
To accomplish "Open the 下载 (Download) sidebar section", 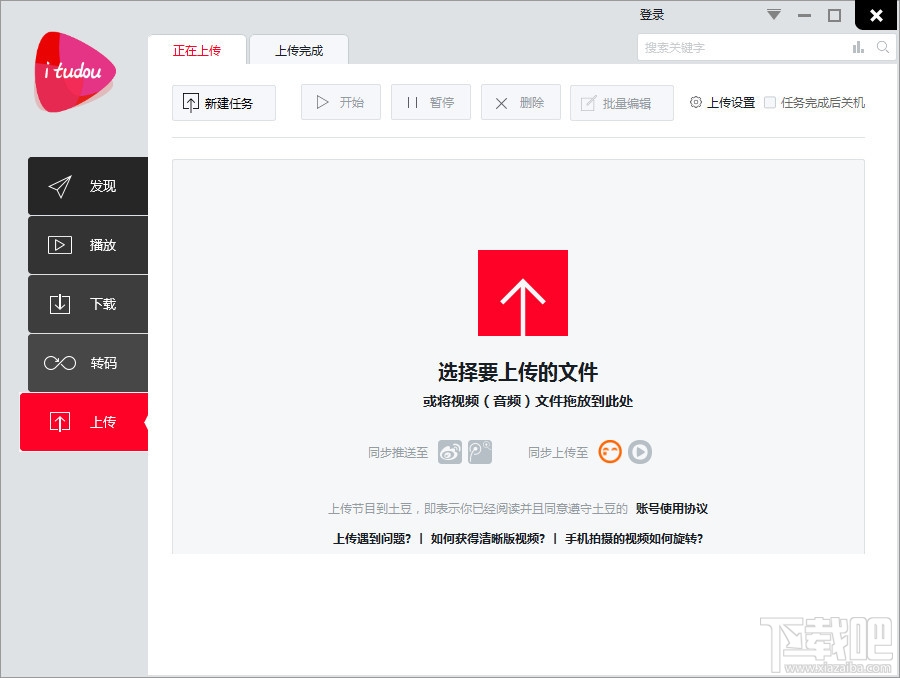I will coord(88,304).
